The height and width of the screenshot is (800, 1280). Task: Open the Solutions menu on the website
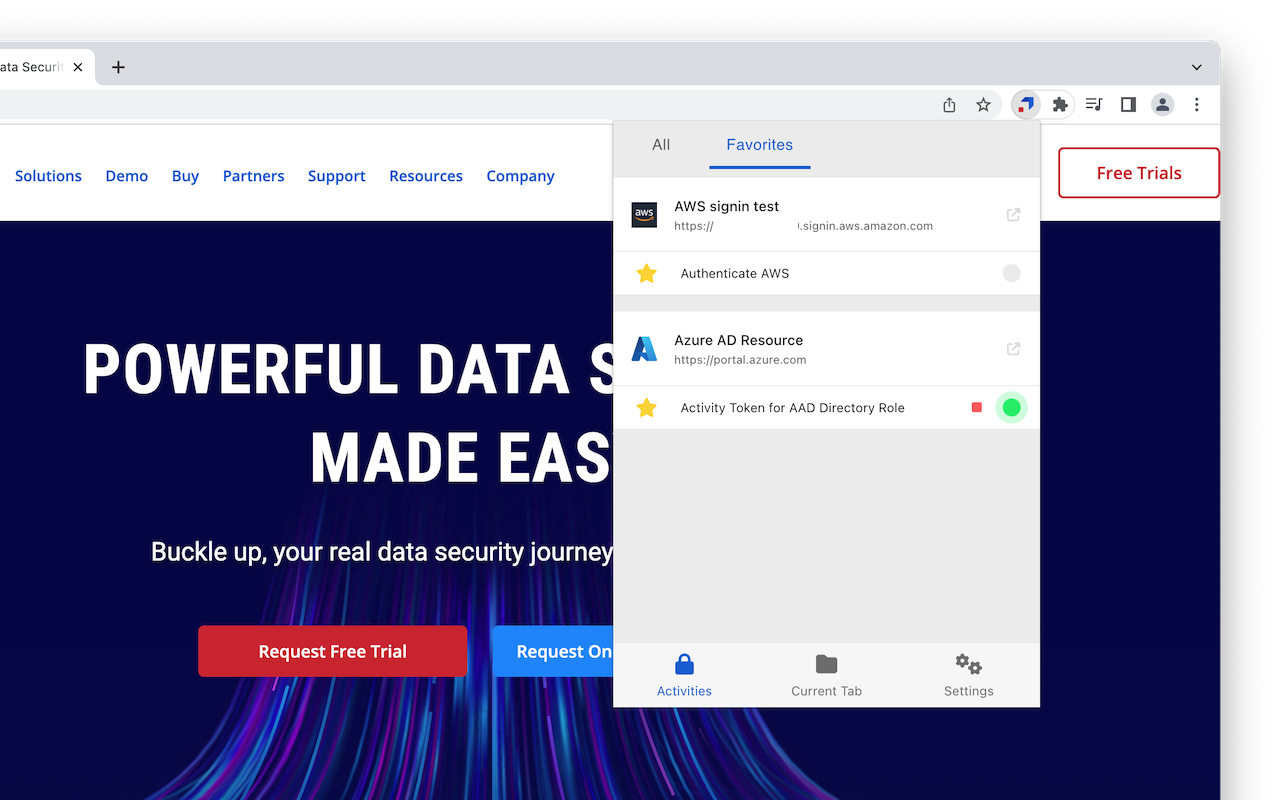48,176
